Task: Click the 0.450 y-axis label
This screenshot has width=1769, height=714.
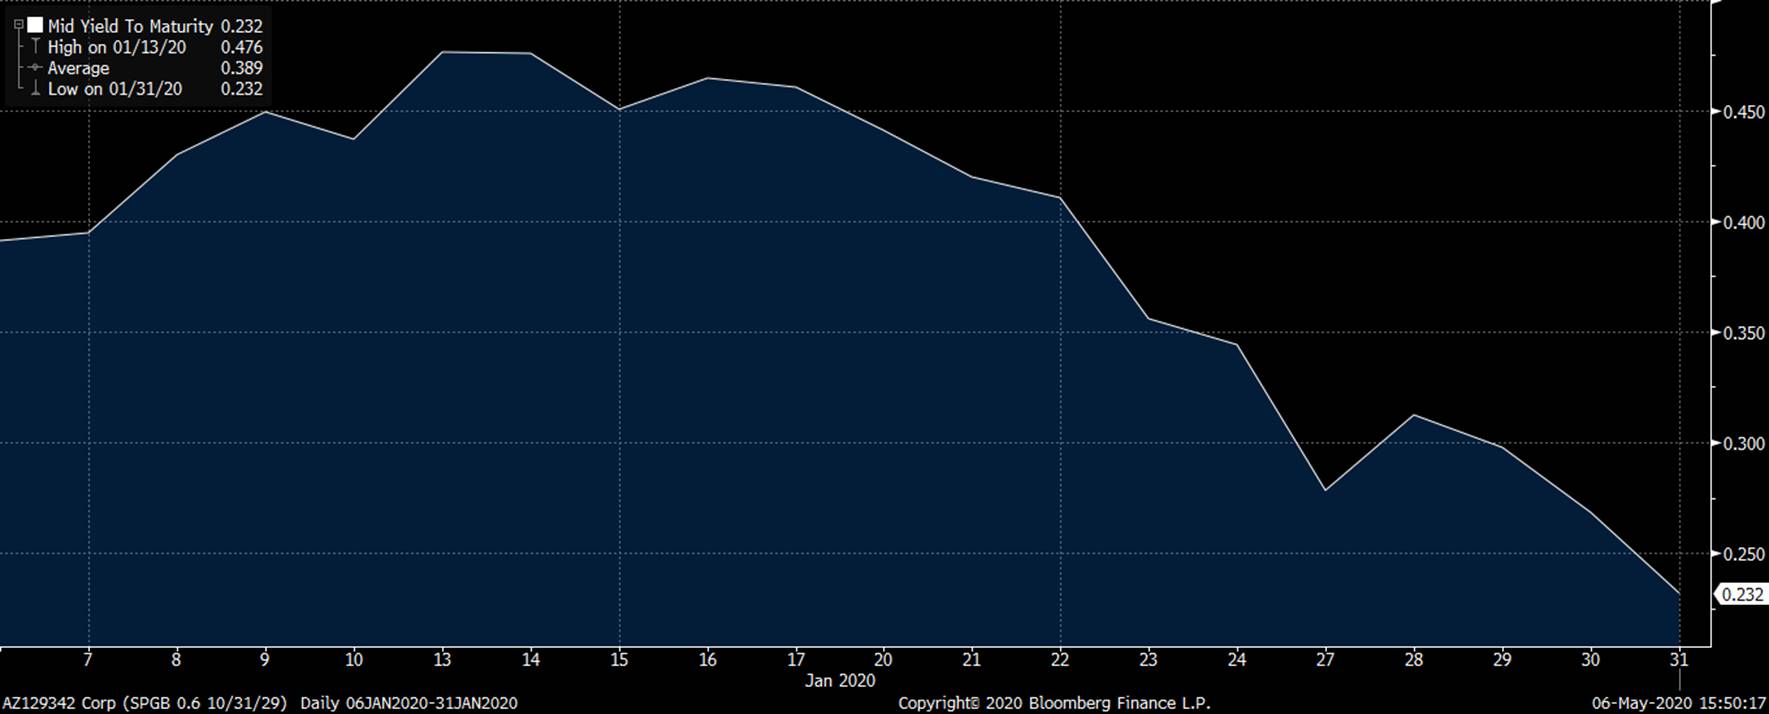Action: pos(1743,112)
